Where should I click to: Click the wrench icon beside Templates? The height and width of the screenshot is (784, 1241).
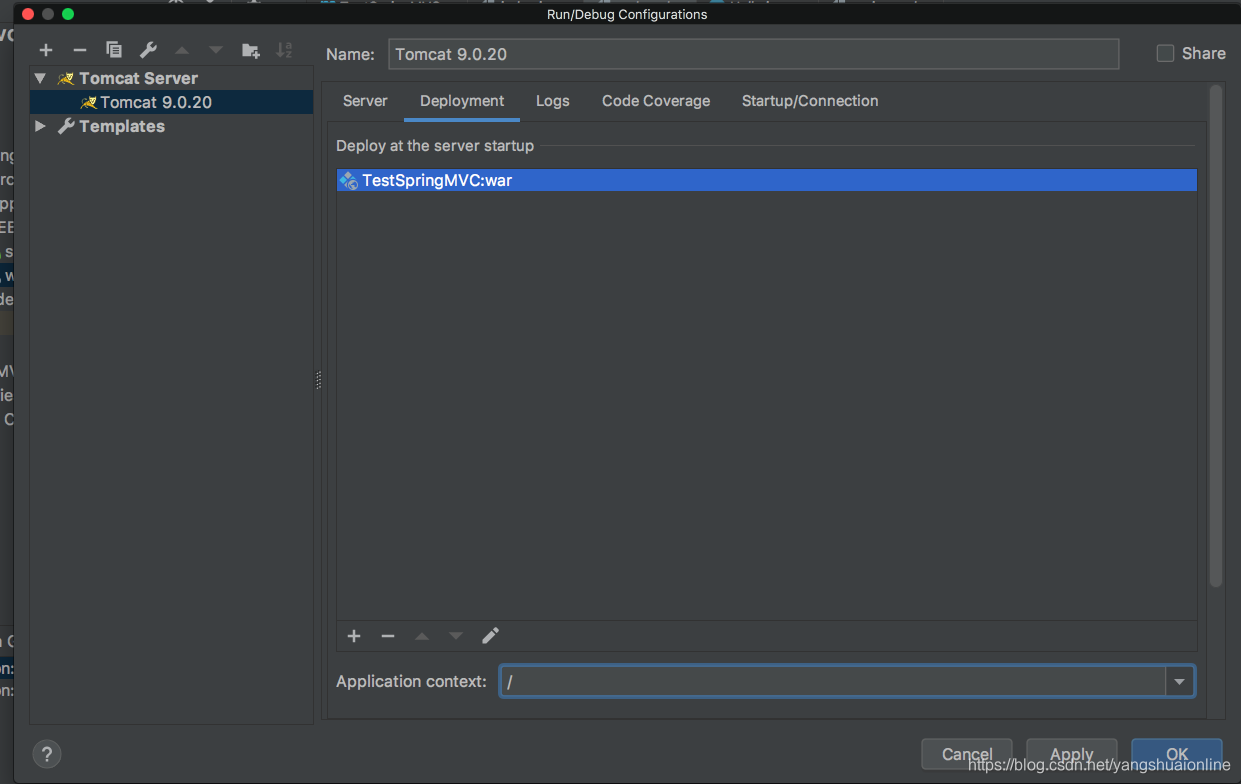(66, 126)
